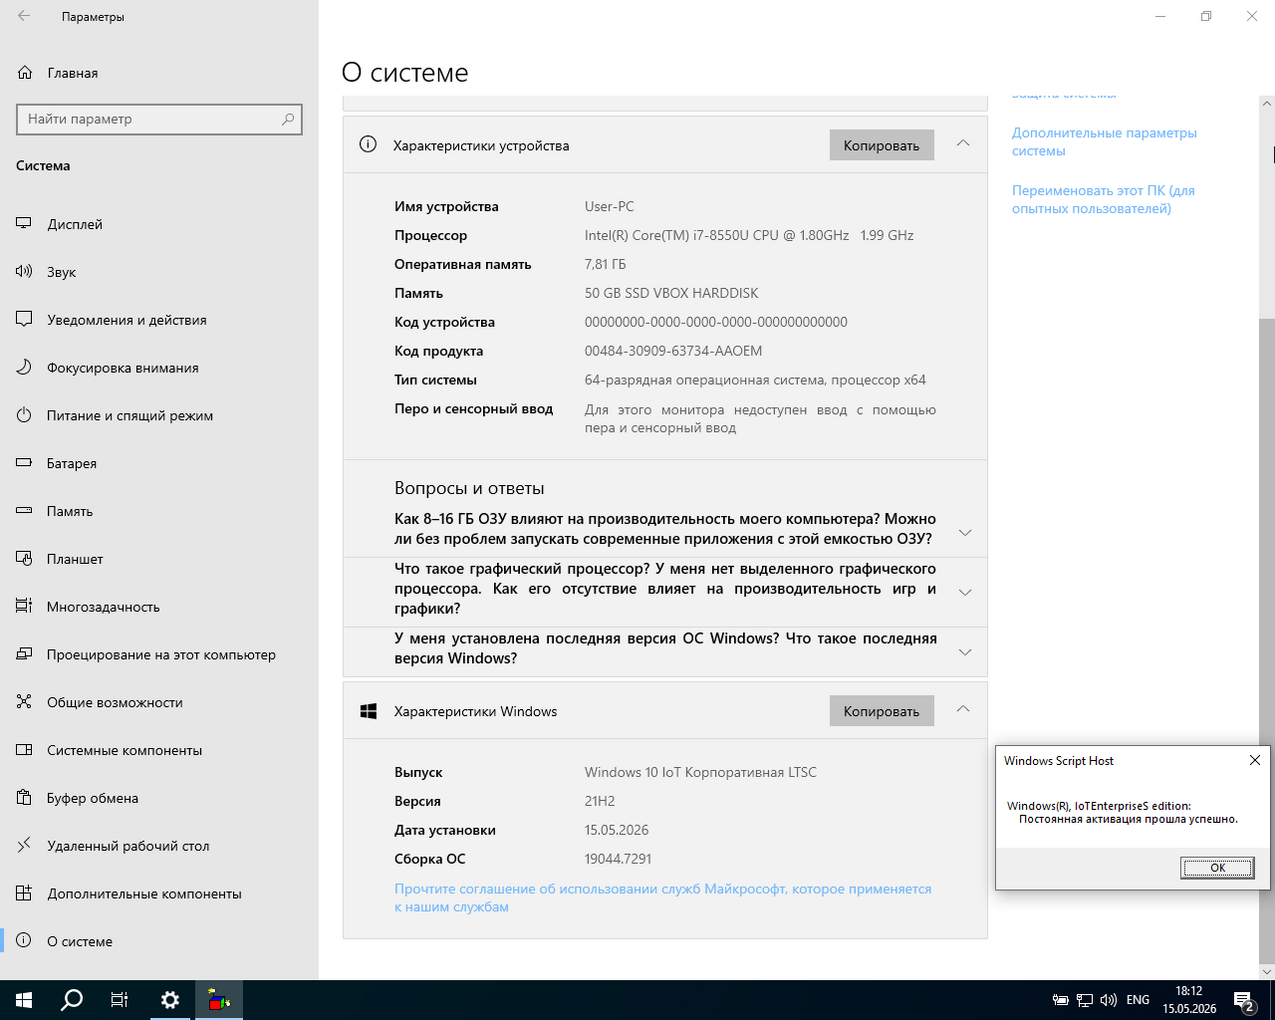
Task: Select the device name User-PC
Action: [609, 206]
